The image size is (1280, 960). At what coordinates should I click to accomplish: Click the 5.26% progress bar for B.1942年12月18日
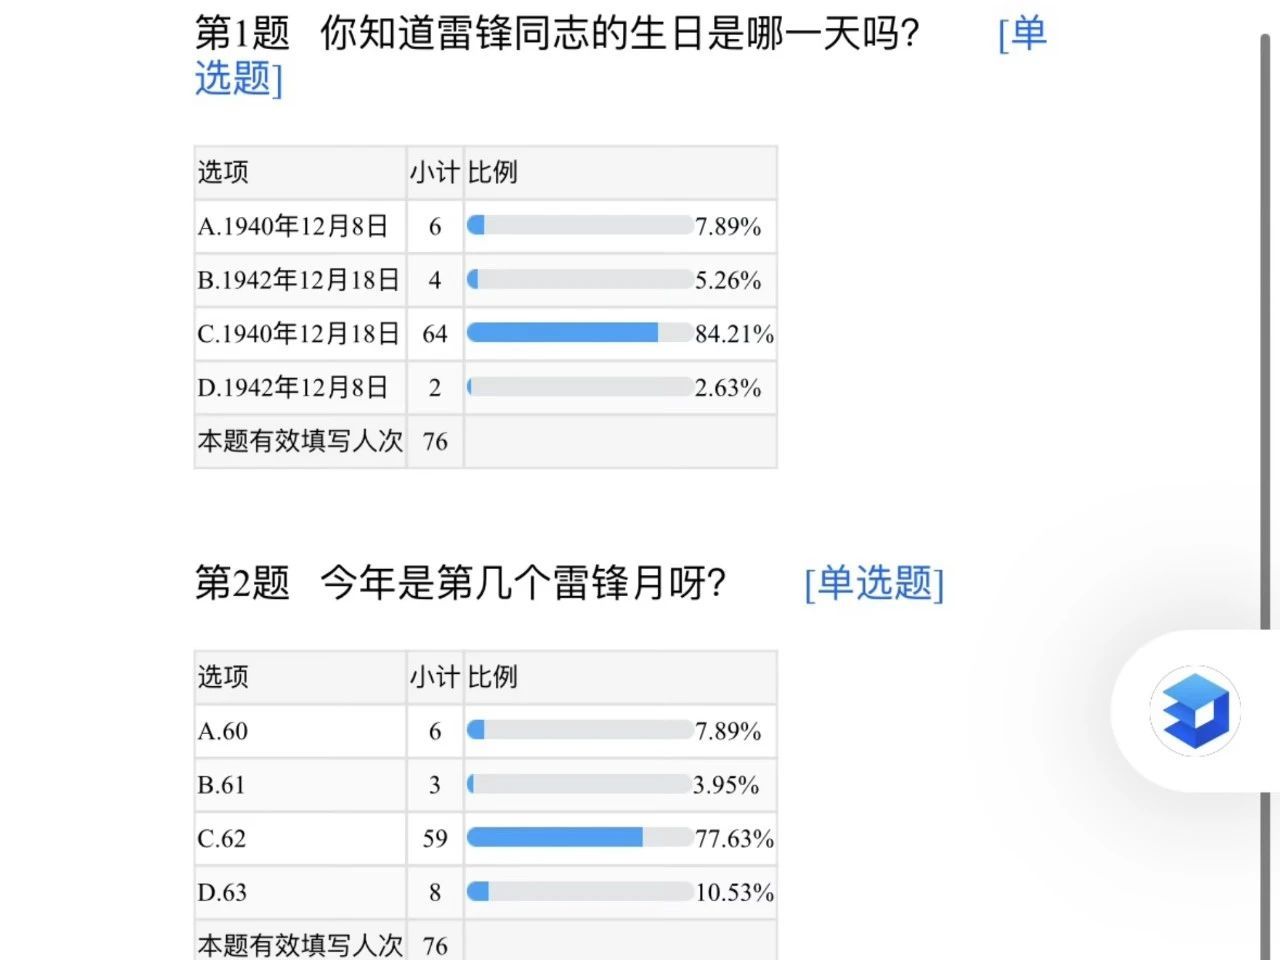click(x=579, y=280)
